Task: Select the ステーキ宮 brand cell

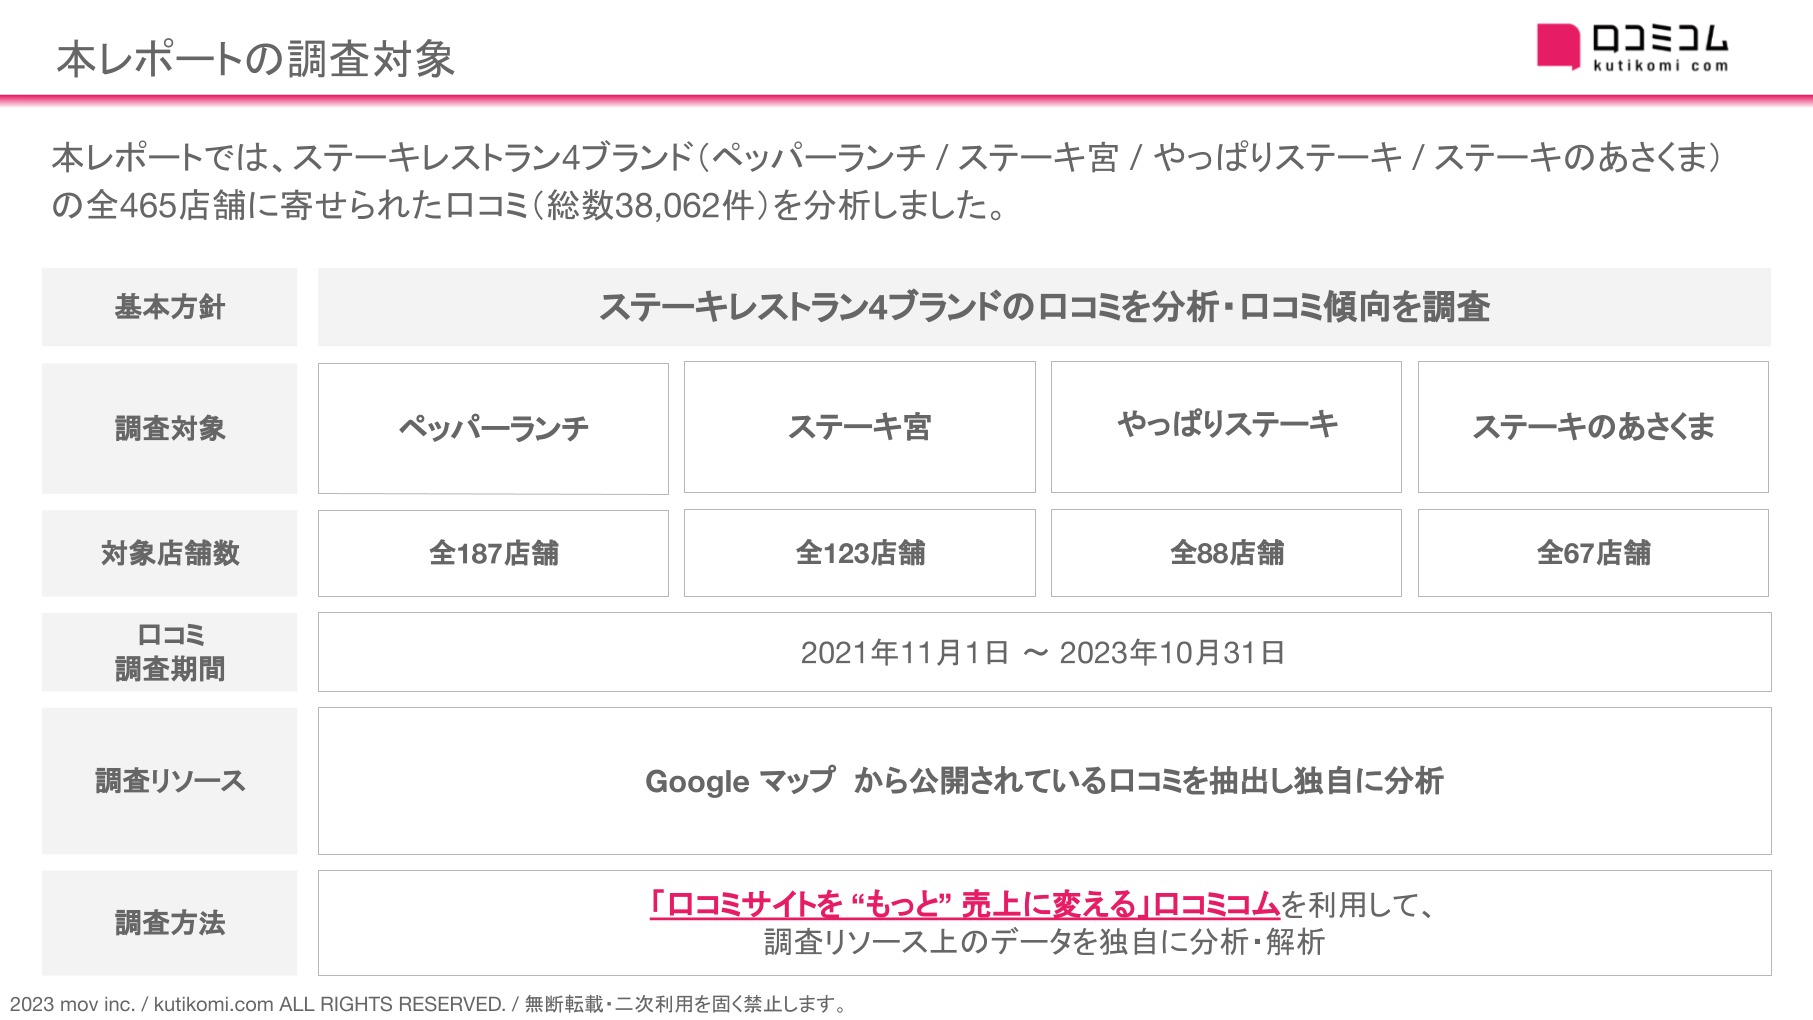Action: (x=860, y=427)
